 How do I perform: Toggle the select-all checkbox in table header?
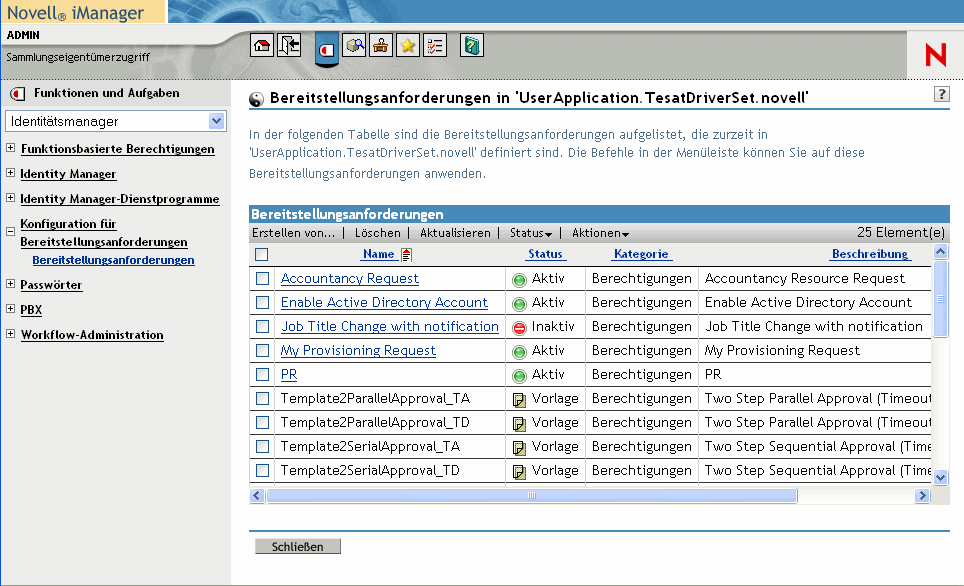pos(262,254)
